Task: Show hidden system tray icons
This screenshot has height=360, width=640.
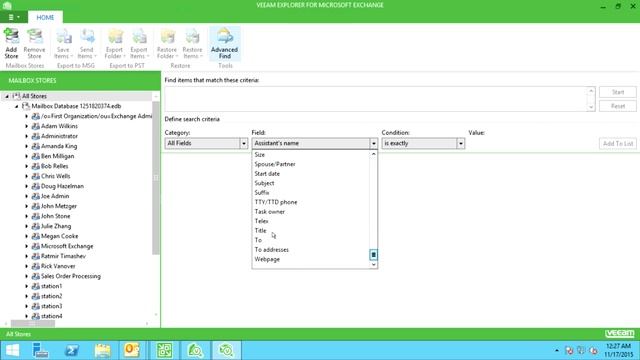Action: click(x=557, y=350)
